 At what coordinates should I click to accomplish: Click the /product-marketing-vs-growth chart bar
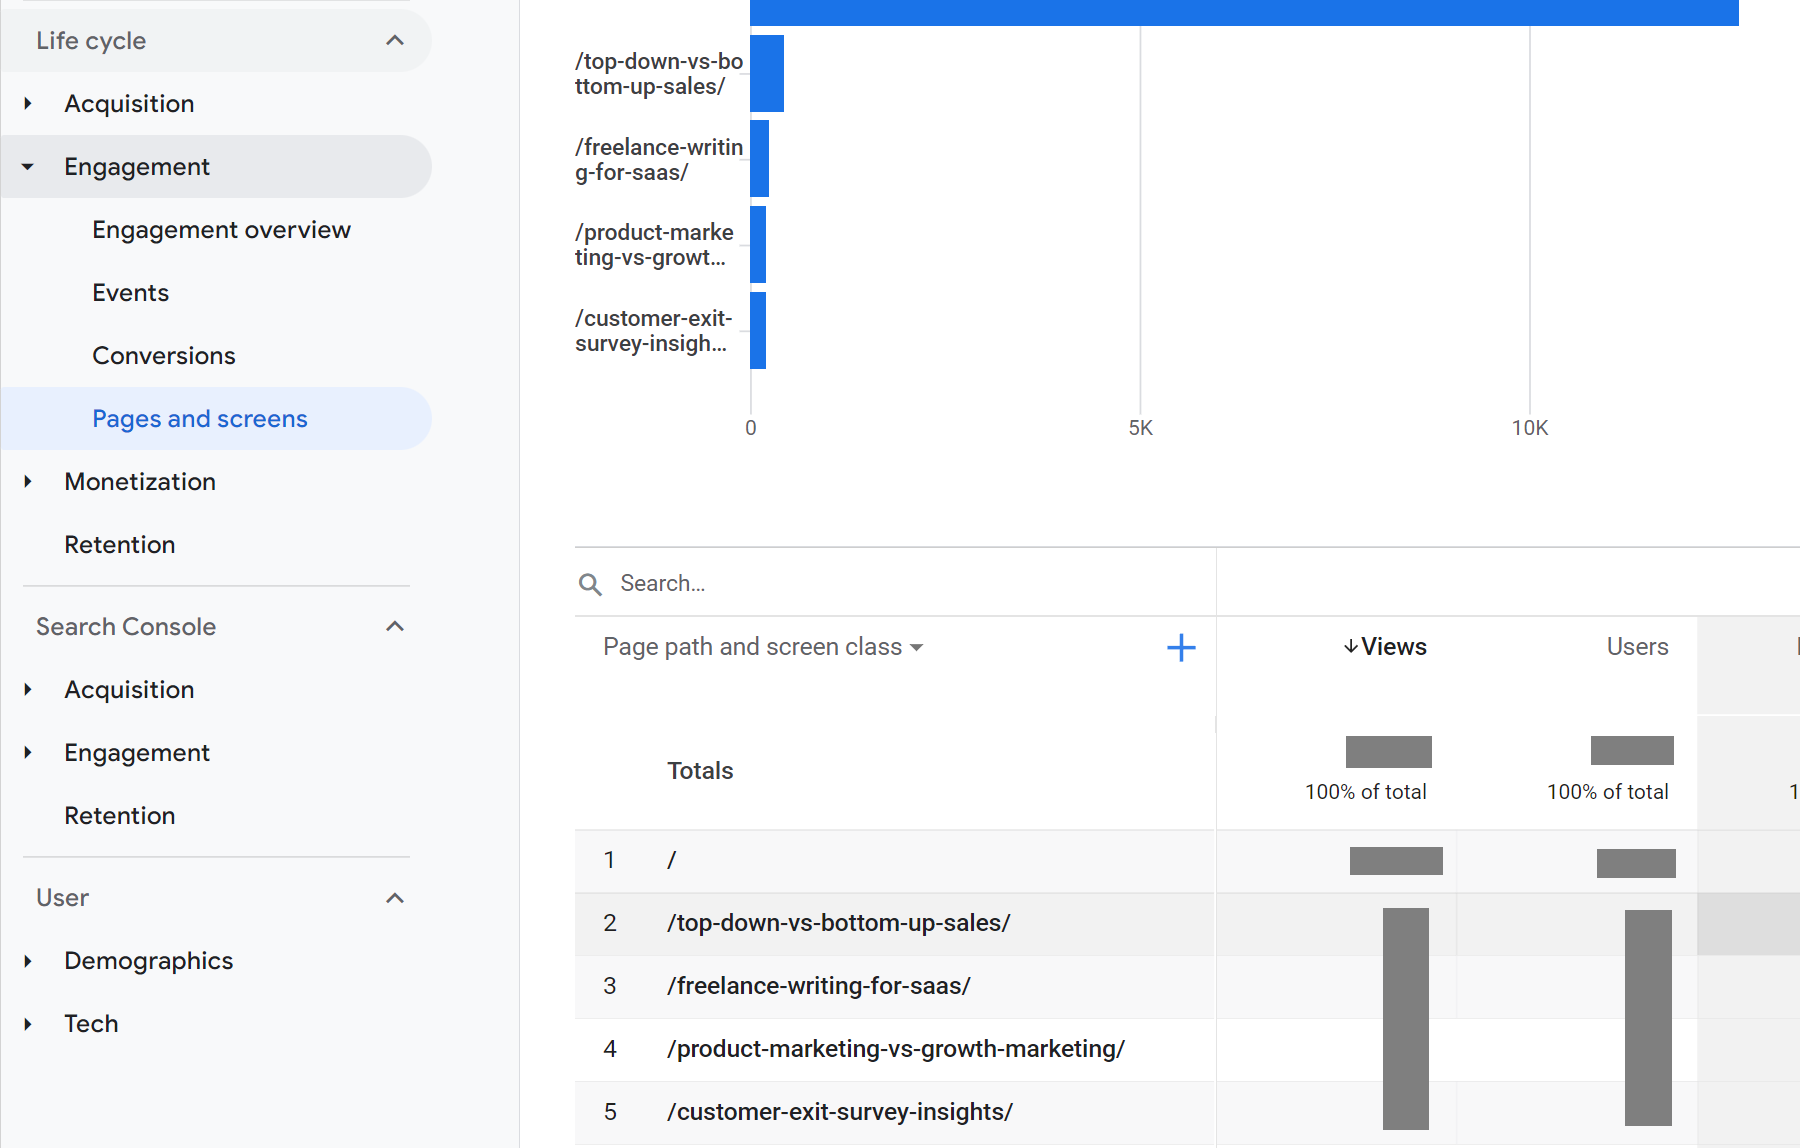(x=758, y=245)
